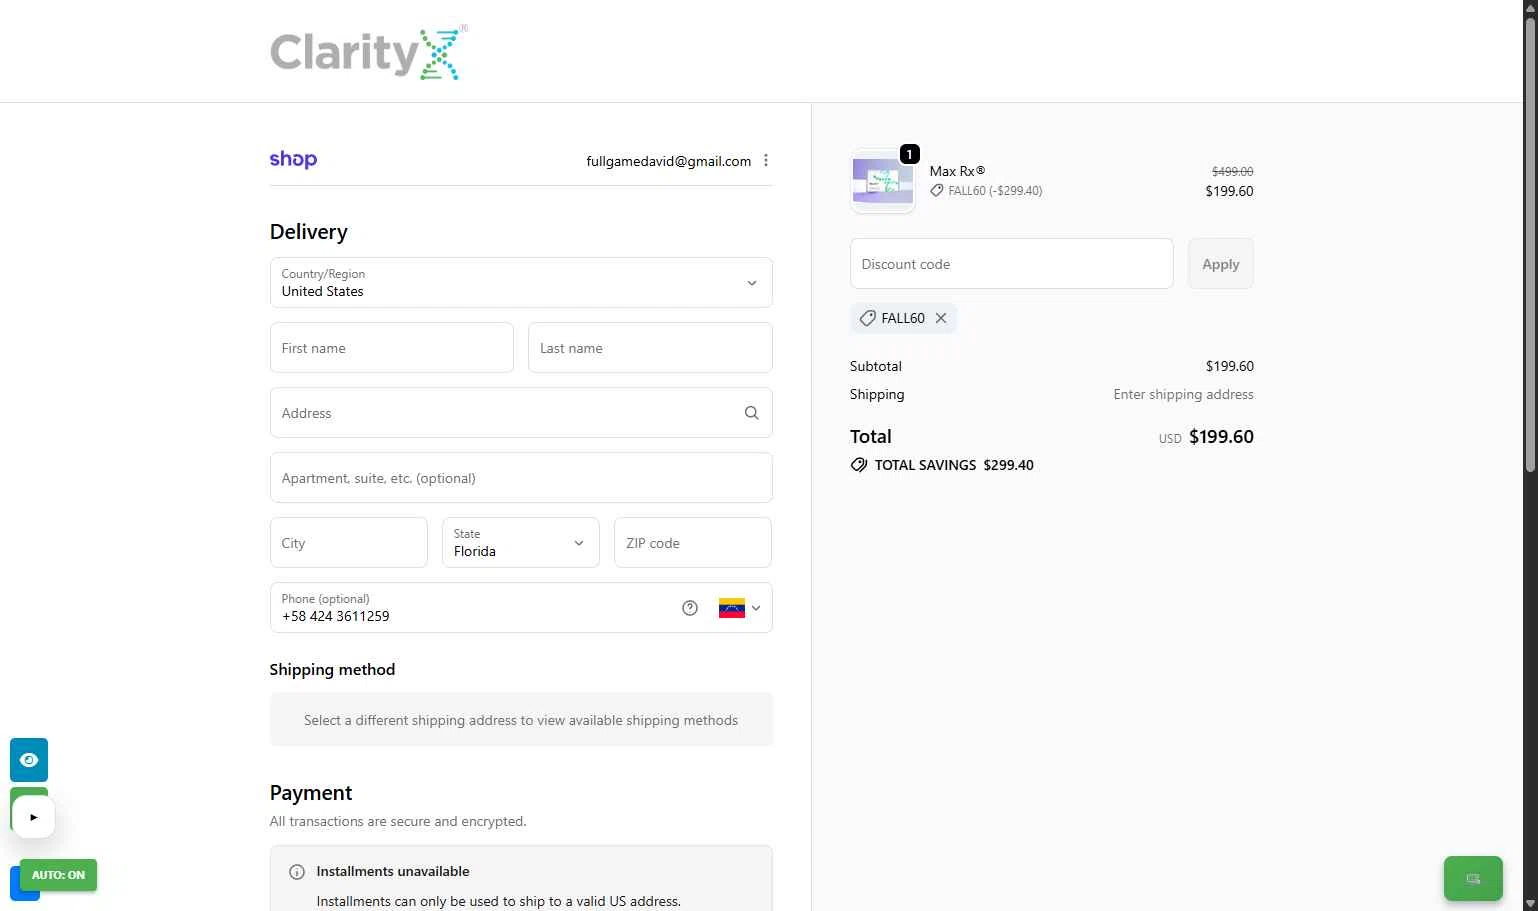
Task: Click the Delivery heading
Action: point(309,232)
